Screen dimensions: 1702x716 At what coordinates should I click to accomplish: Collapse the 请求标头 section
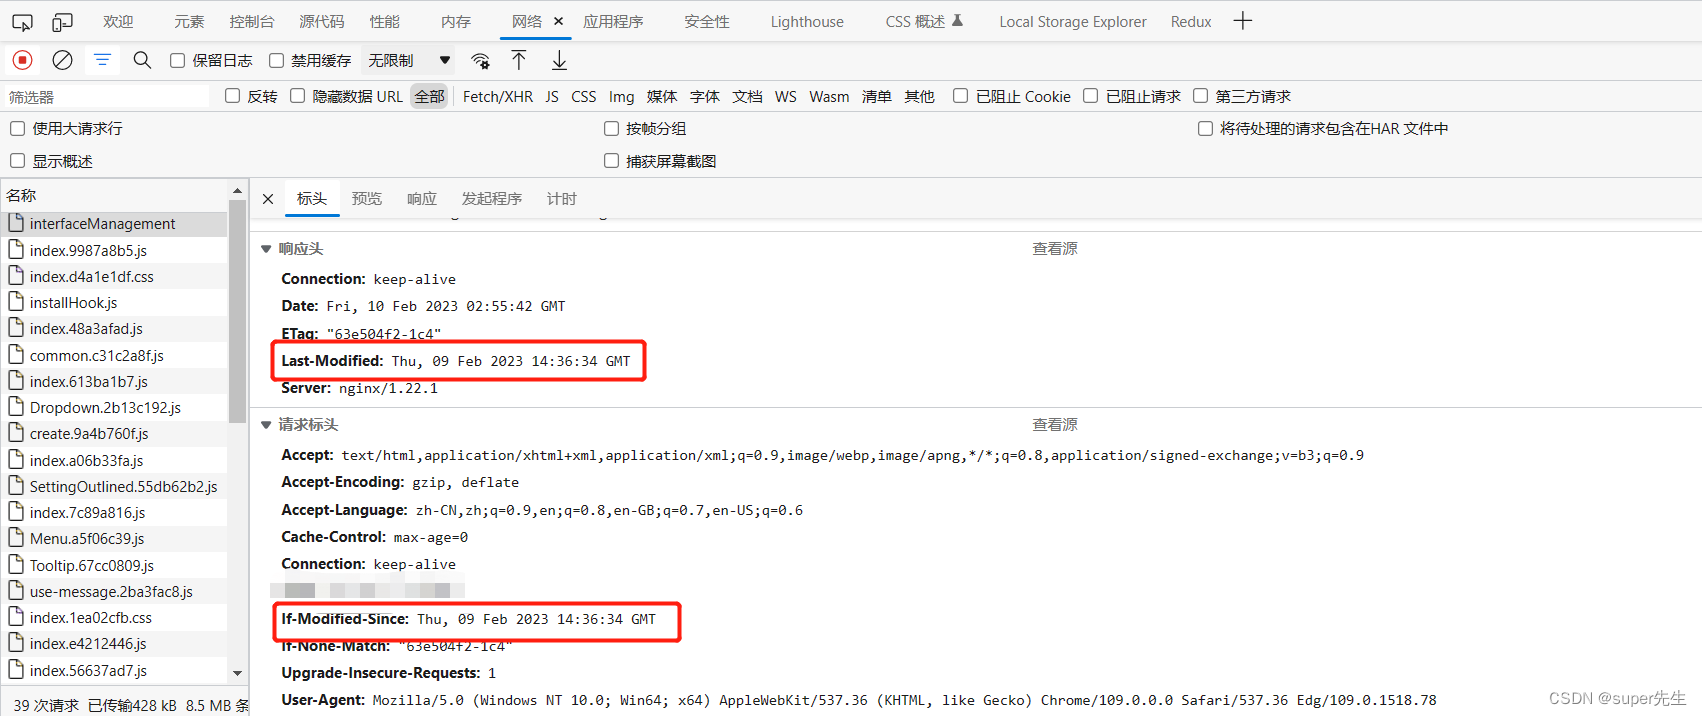266,425
